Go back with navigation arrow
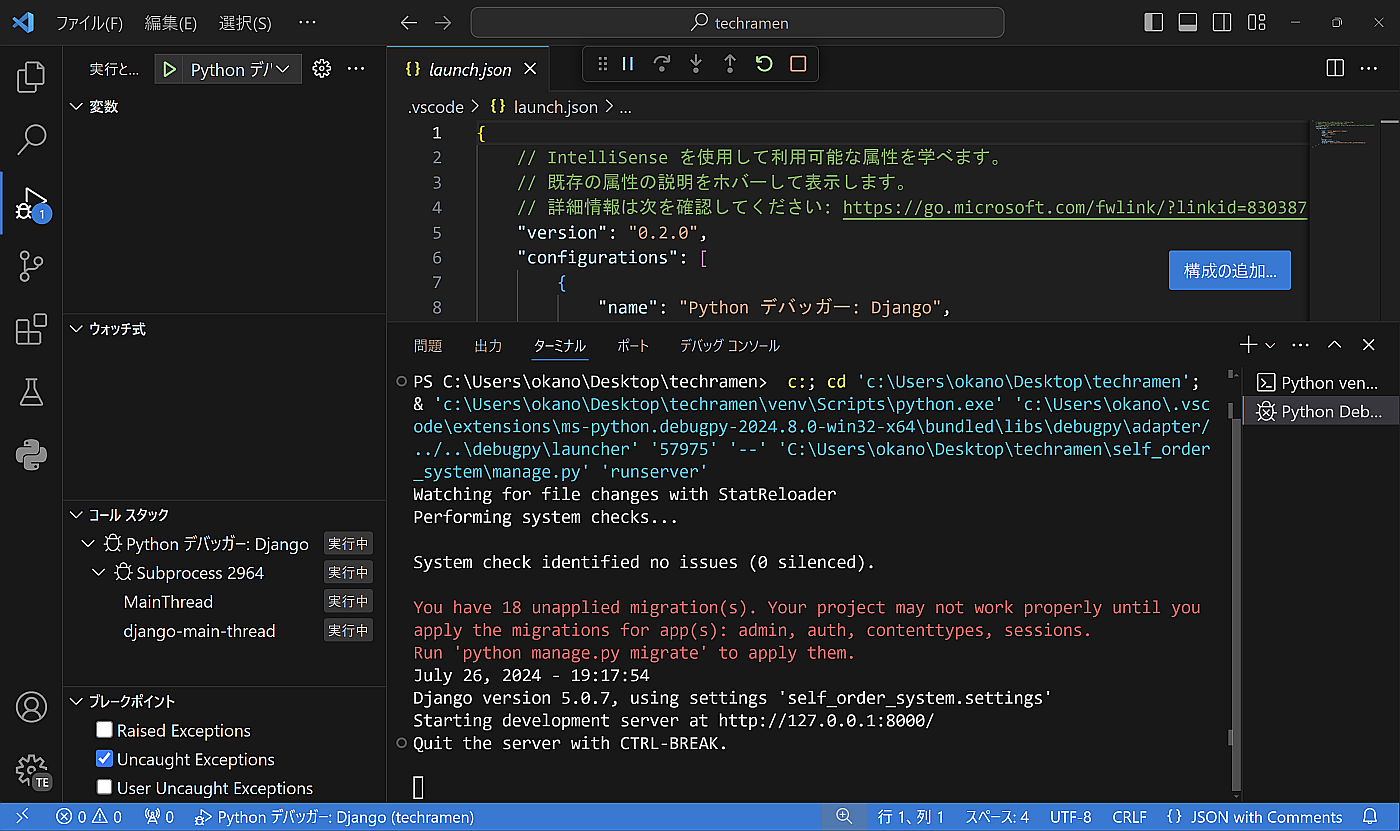1400x831 pixels. point(408,22)
